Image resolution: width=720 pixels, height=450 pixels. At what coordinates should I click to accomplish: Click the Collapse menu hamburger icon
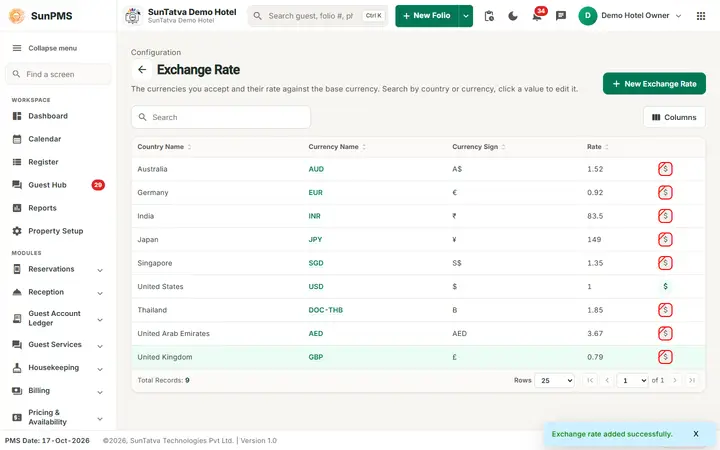(17, 48)
